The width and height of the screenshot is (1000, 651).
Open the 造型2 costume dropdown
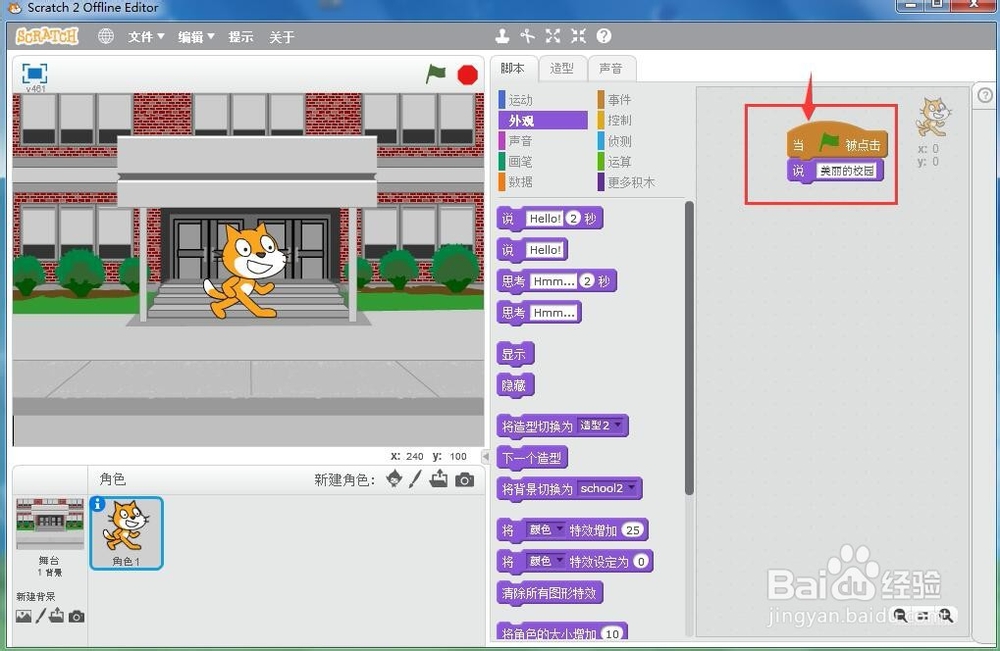[x=600, y=425]
